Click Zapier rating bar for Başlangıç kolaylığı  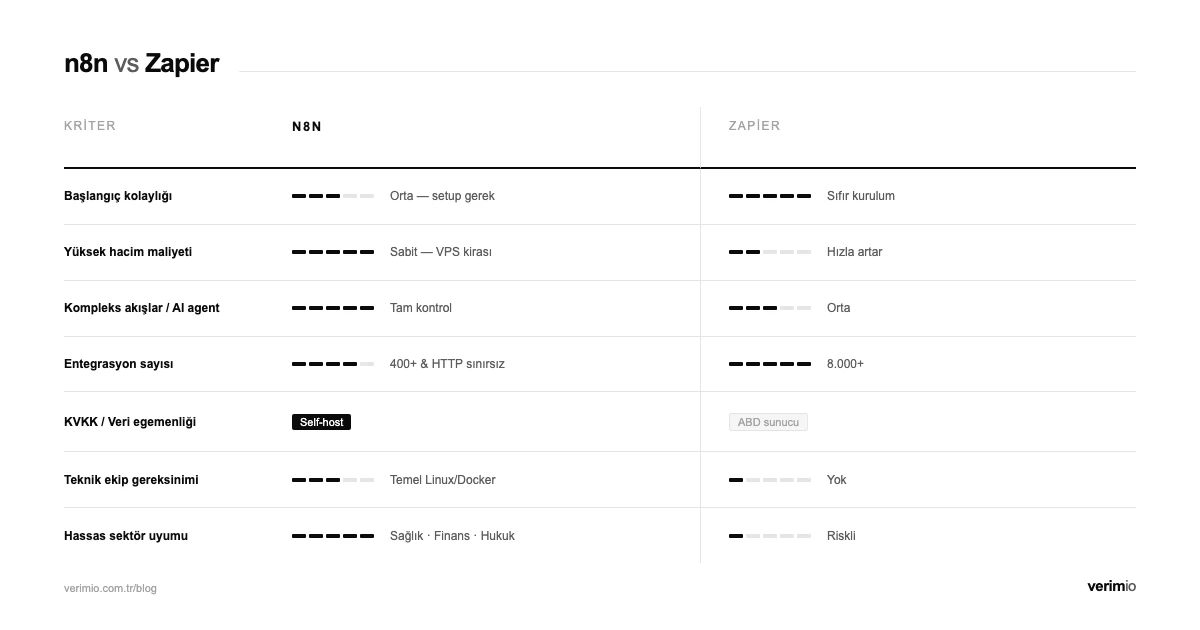[x=770, y=196]
